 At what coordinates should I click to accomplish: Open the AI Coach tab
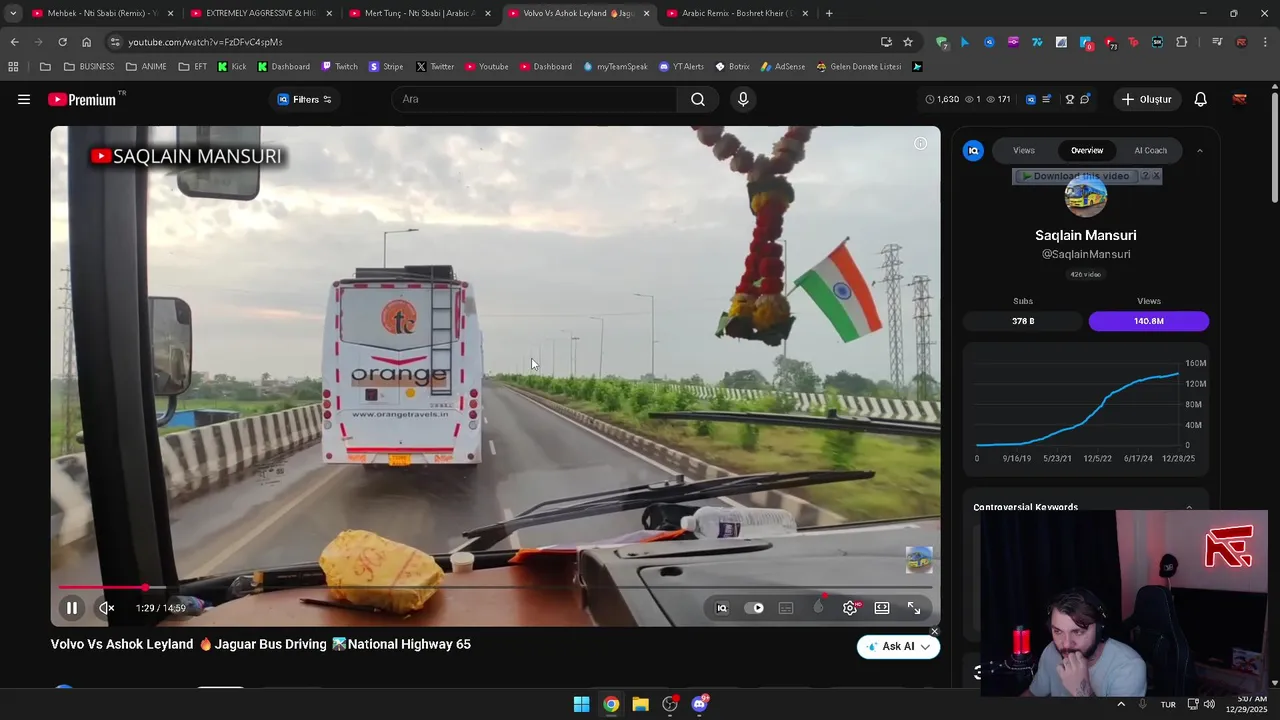point(1150,150)
